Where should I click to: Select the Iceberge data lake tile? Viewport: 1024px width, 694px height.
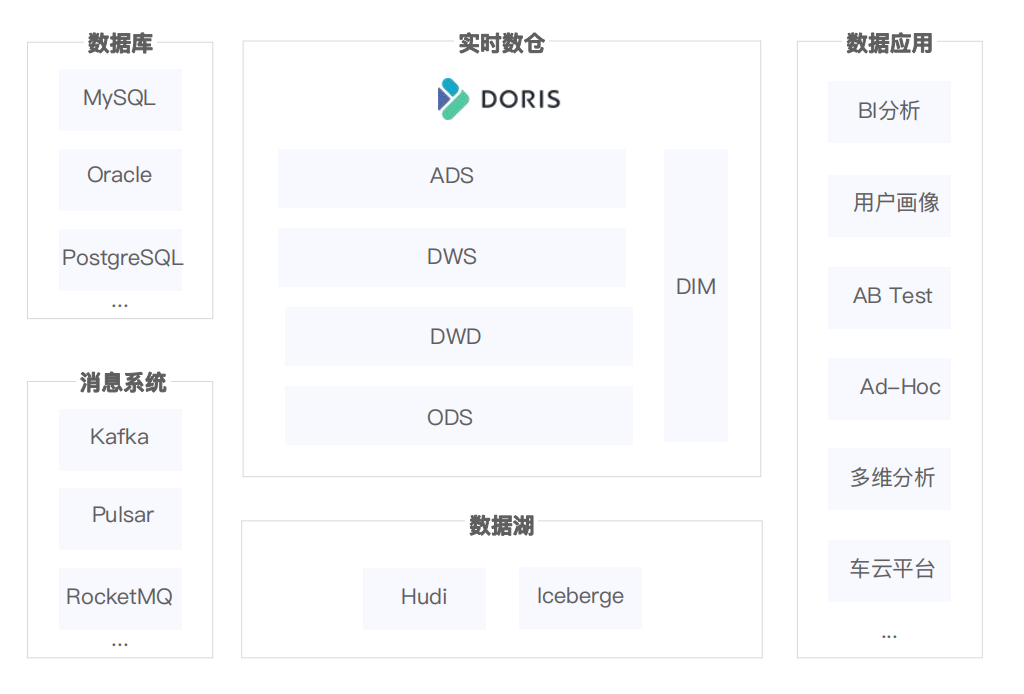(x=580, y=597)
